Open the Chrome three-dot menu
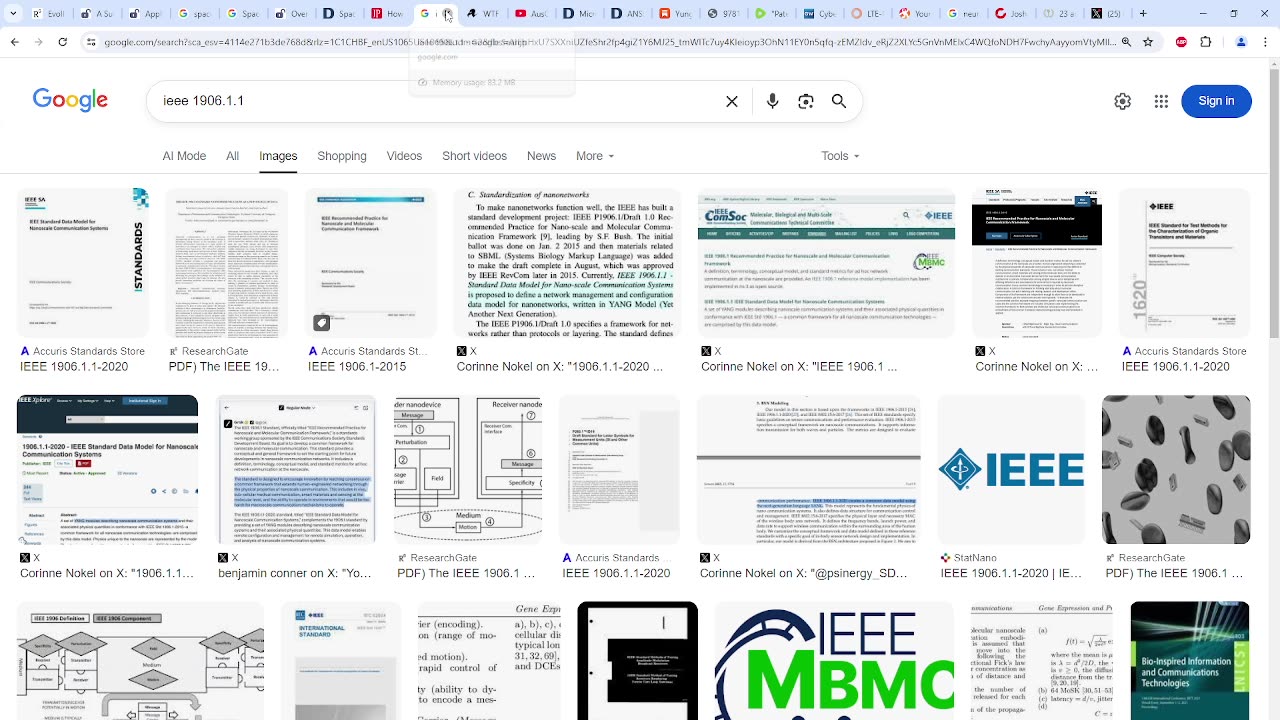 point(1266,43)
